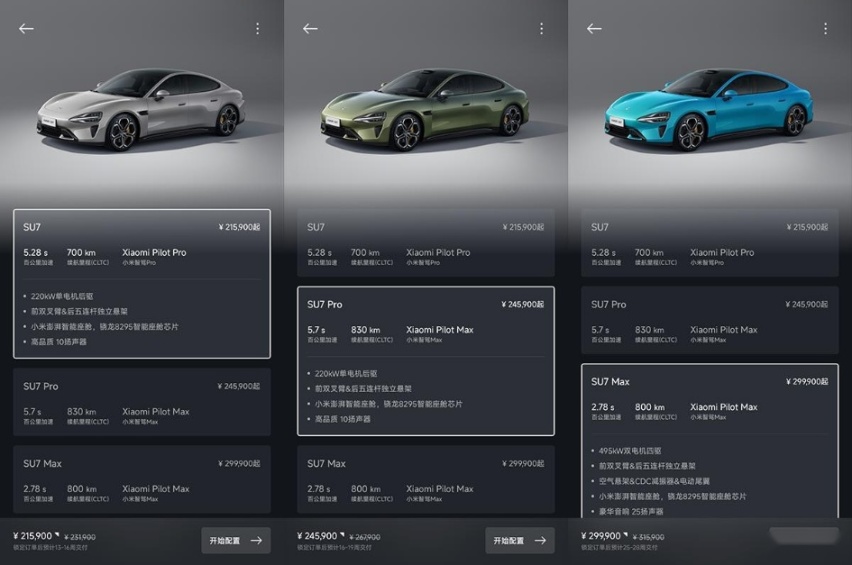View the green SU7 car image
The width and height of the screenshot is (852, 565).
[x=425, y=110]
